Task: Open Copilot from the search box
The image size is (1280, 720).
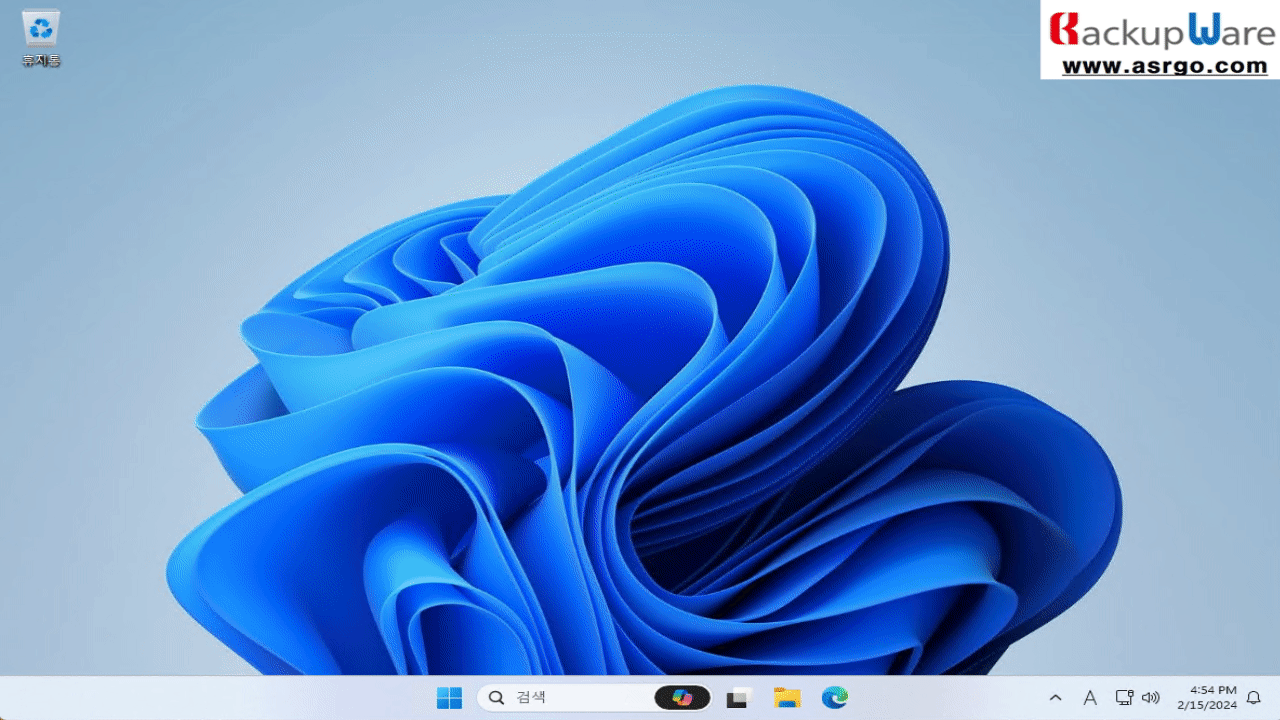Action: 683,698
